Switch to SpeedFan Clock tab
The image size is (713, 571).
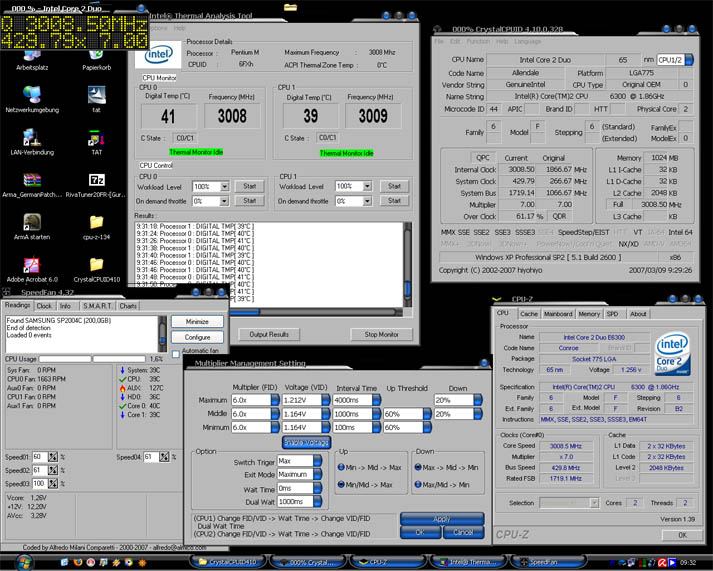click(x=44, y=306)
